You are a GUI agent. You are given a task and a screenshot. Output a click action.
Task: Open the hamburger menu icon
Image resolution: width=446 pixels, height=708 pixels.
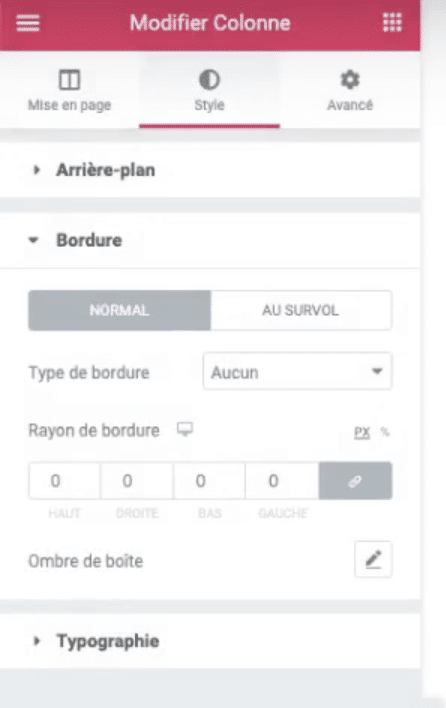pos(28,23)
